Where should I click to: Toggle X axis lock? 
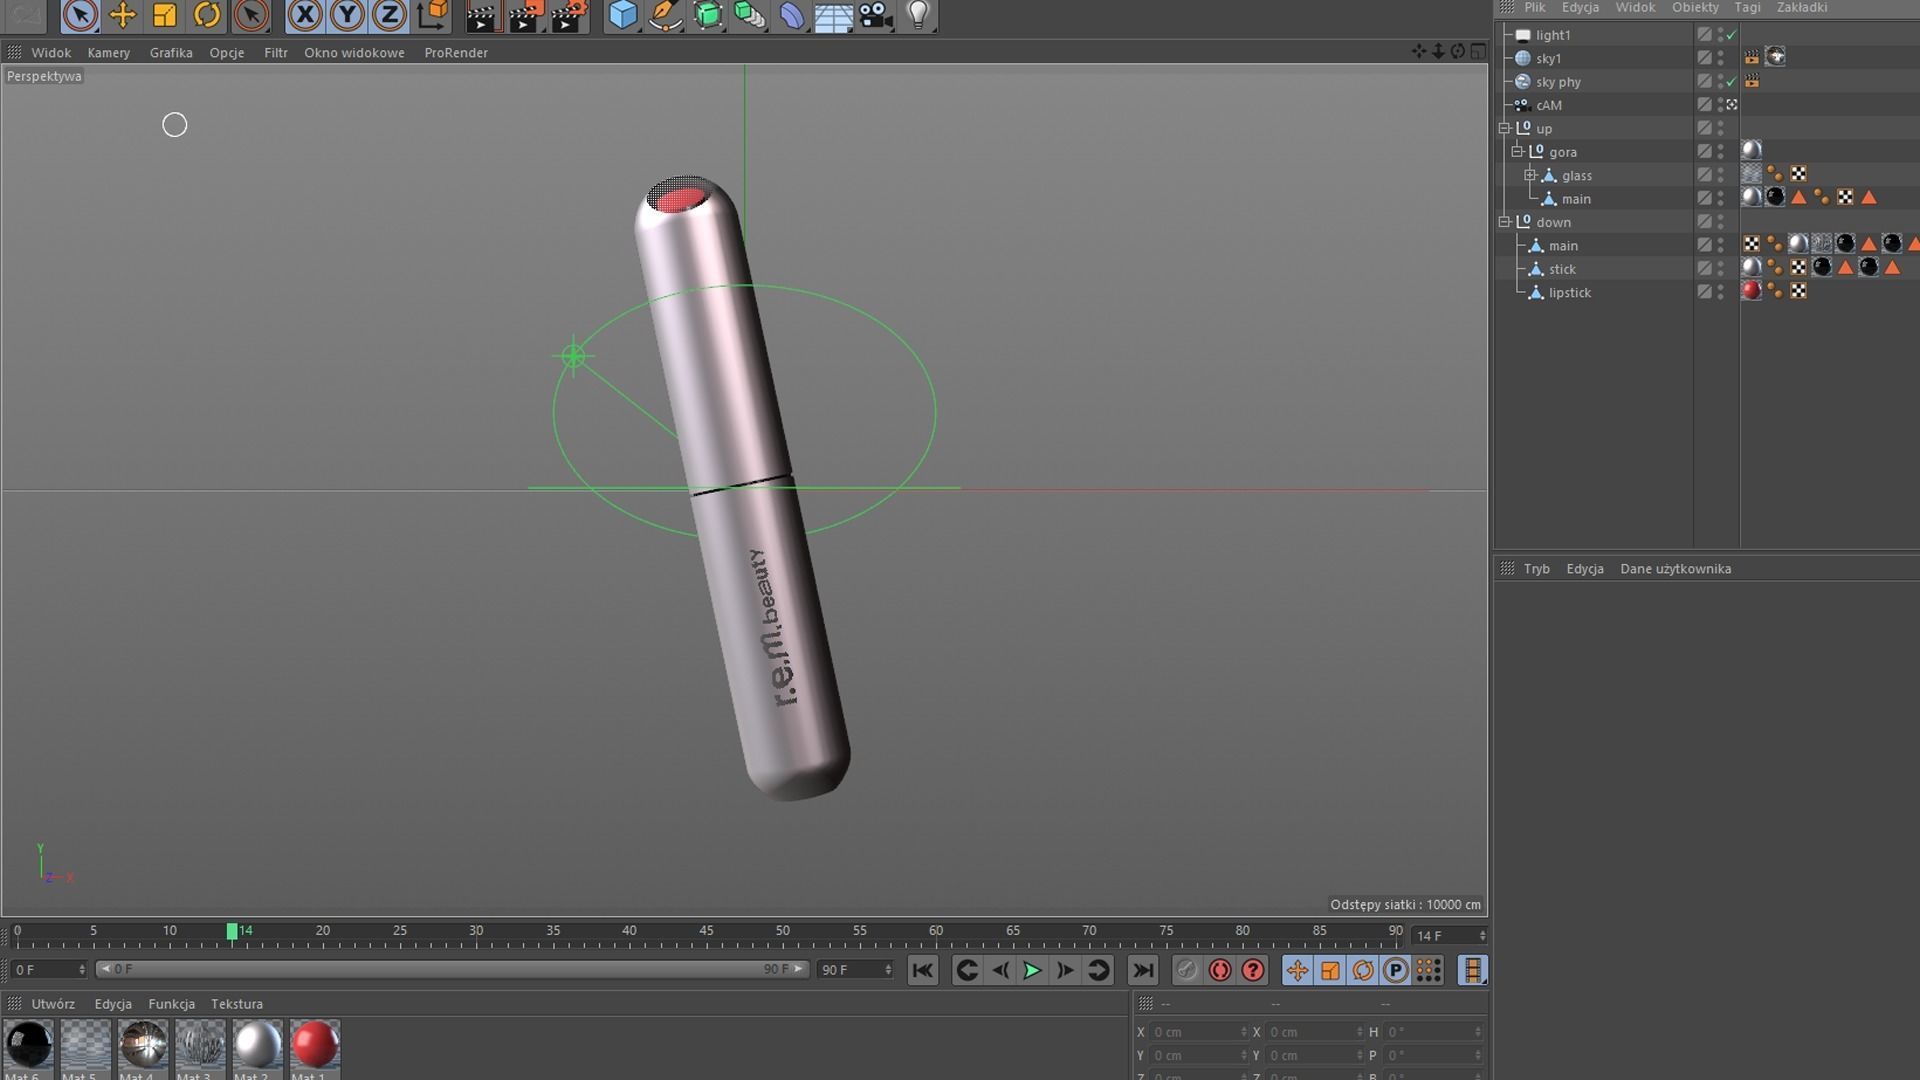coord(305,15)
